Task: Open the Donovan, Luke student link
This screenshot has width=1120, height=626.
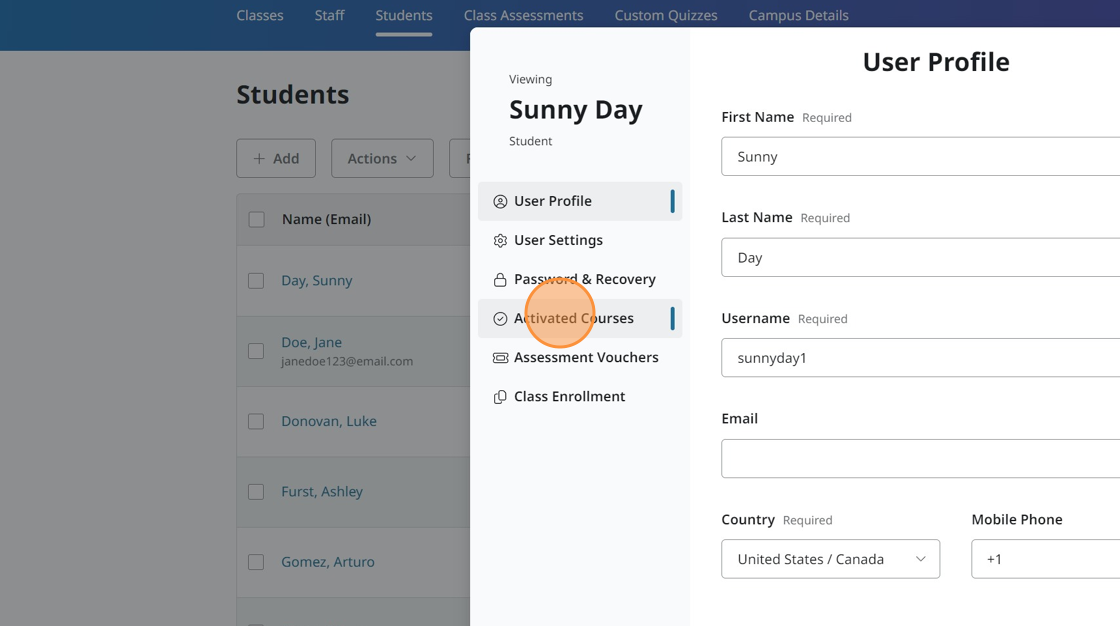Action: coord(329,422)
